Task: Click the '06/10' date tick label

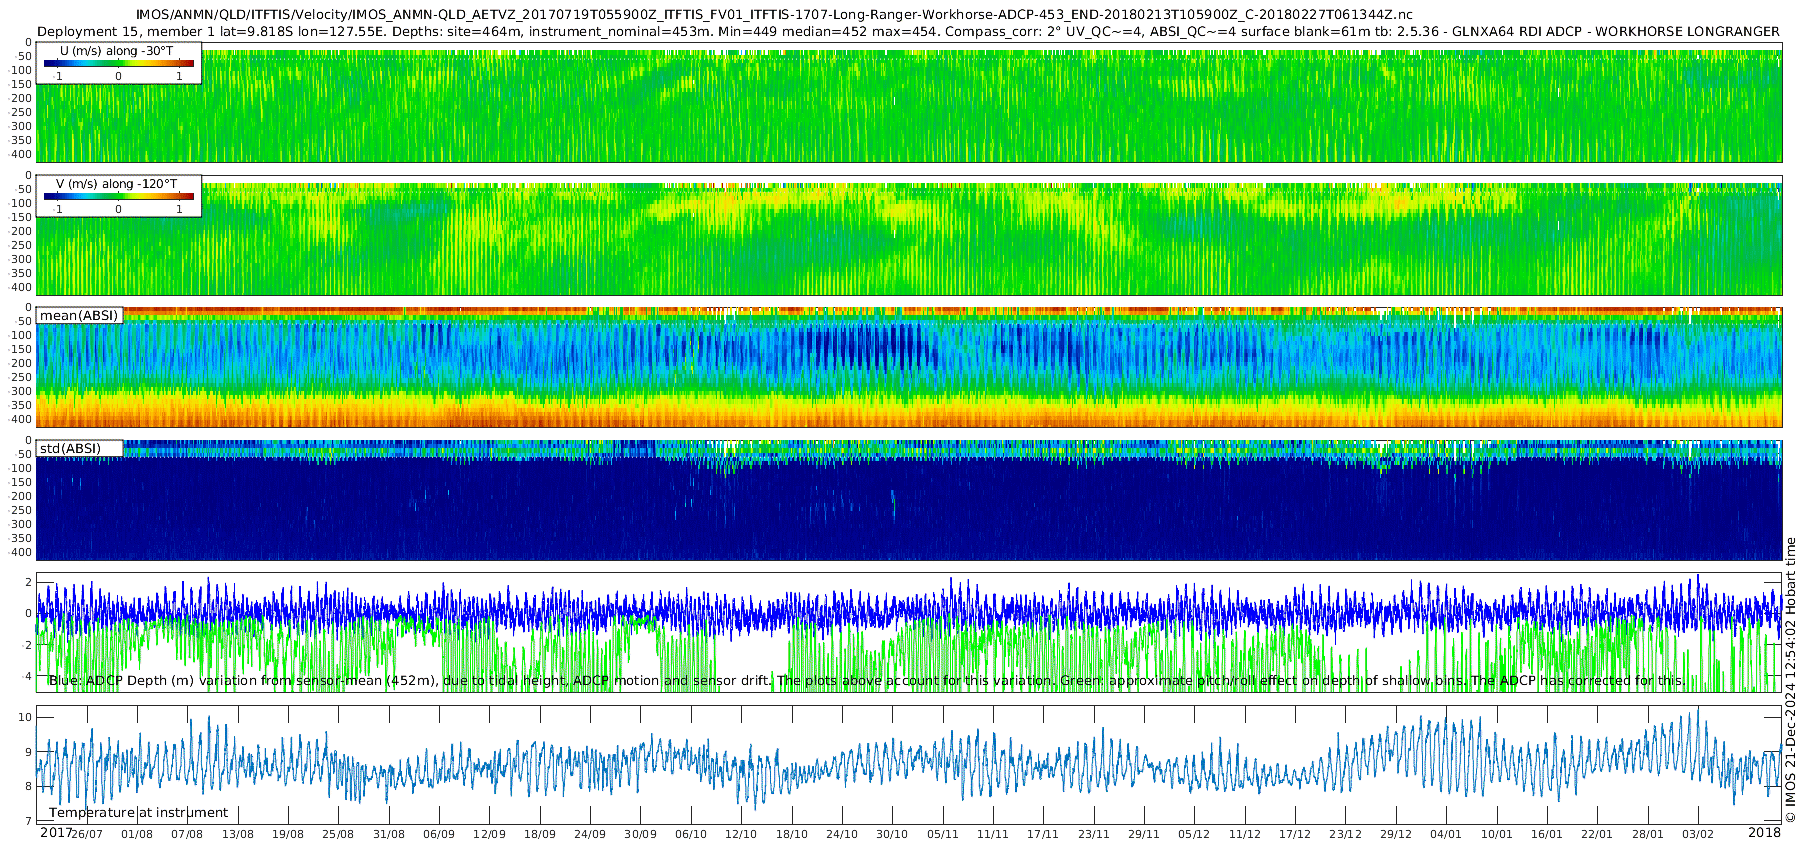Action: [x=691, y=835]
